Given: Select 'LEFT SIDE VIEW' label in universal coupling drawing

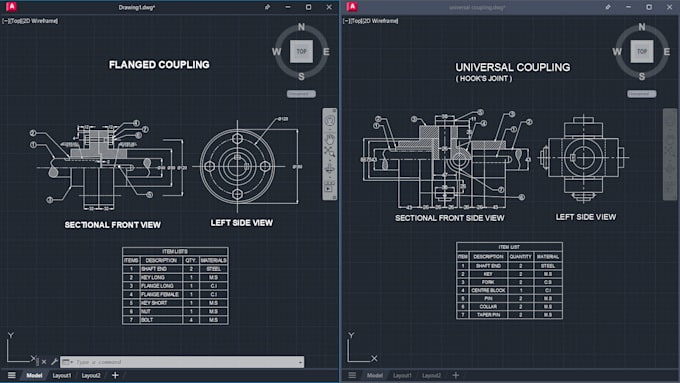Looking at the screenshot, I should (586, 217).
